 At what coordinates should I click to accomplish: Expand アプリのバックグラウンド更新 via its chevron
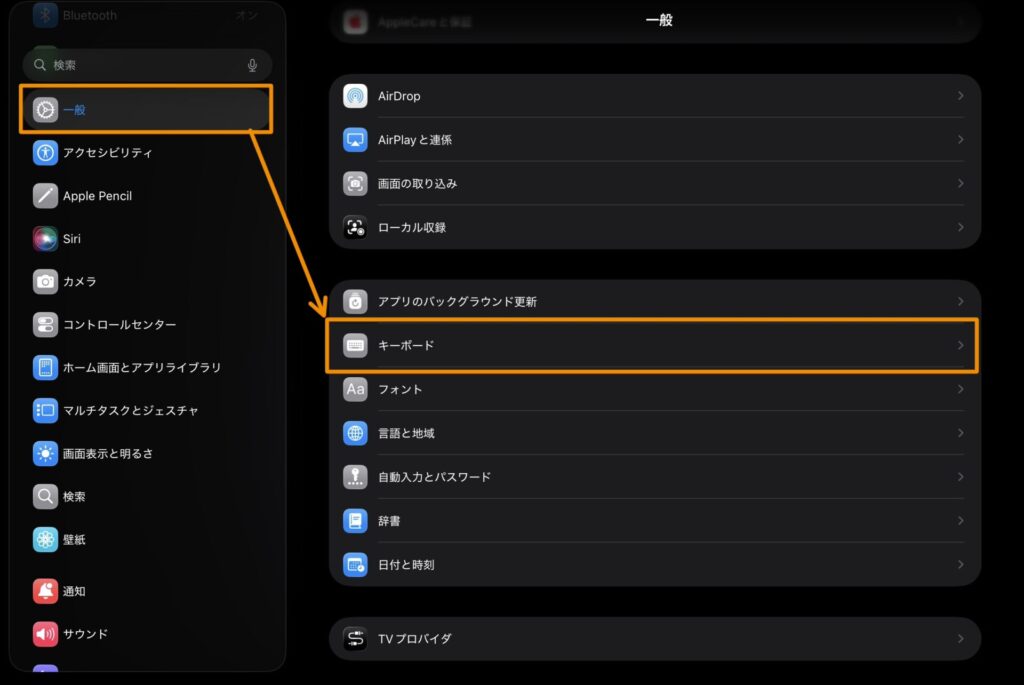(960, 301)
